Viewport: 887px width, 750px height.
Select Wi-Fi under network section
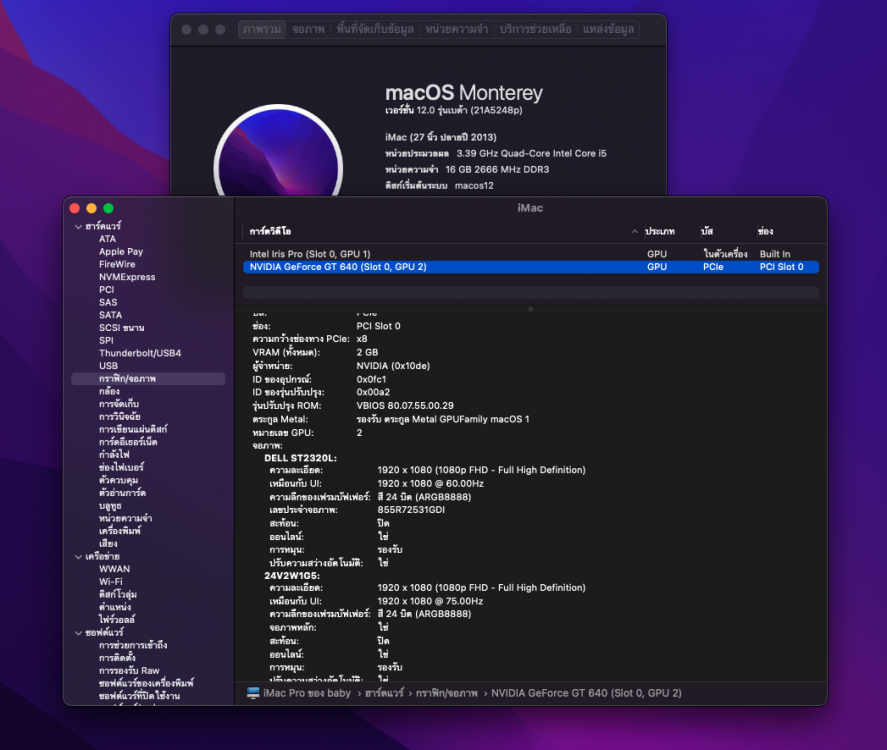click(x=110, y=582)
